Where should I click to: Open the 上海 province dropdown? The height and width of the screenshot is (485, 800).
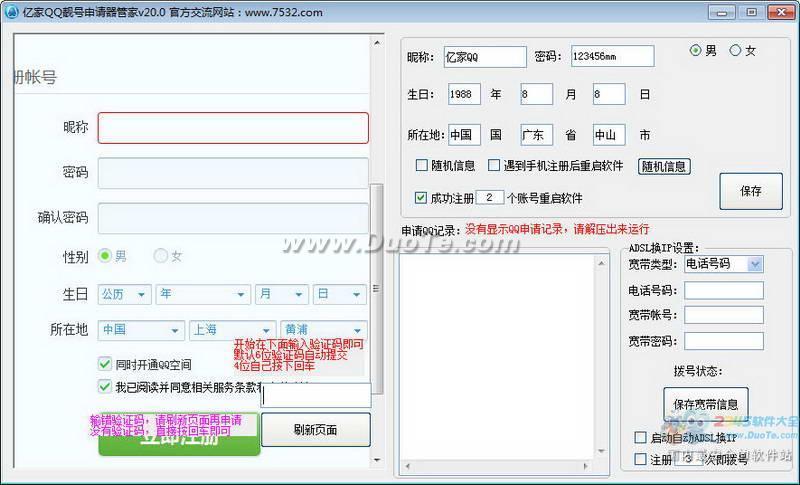pyautogui.click(x=232, y=330)
